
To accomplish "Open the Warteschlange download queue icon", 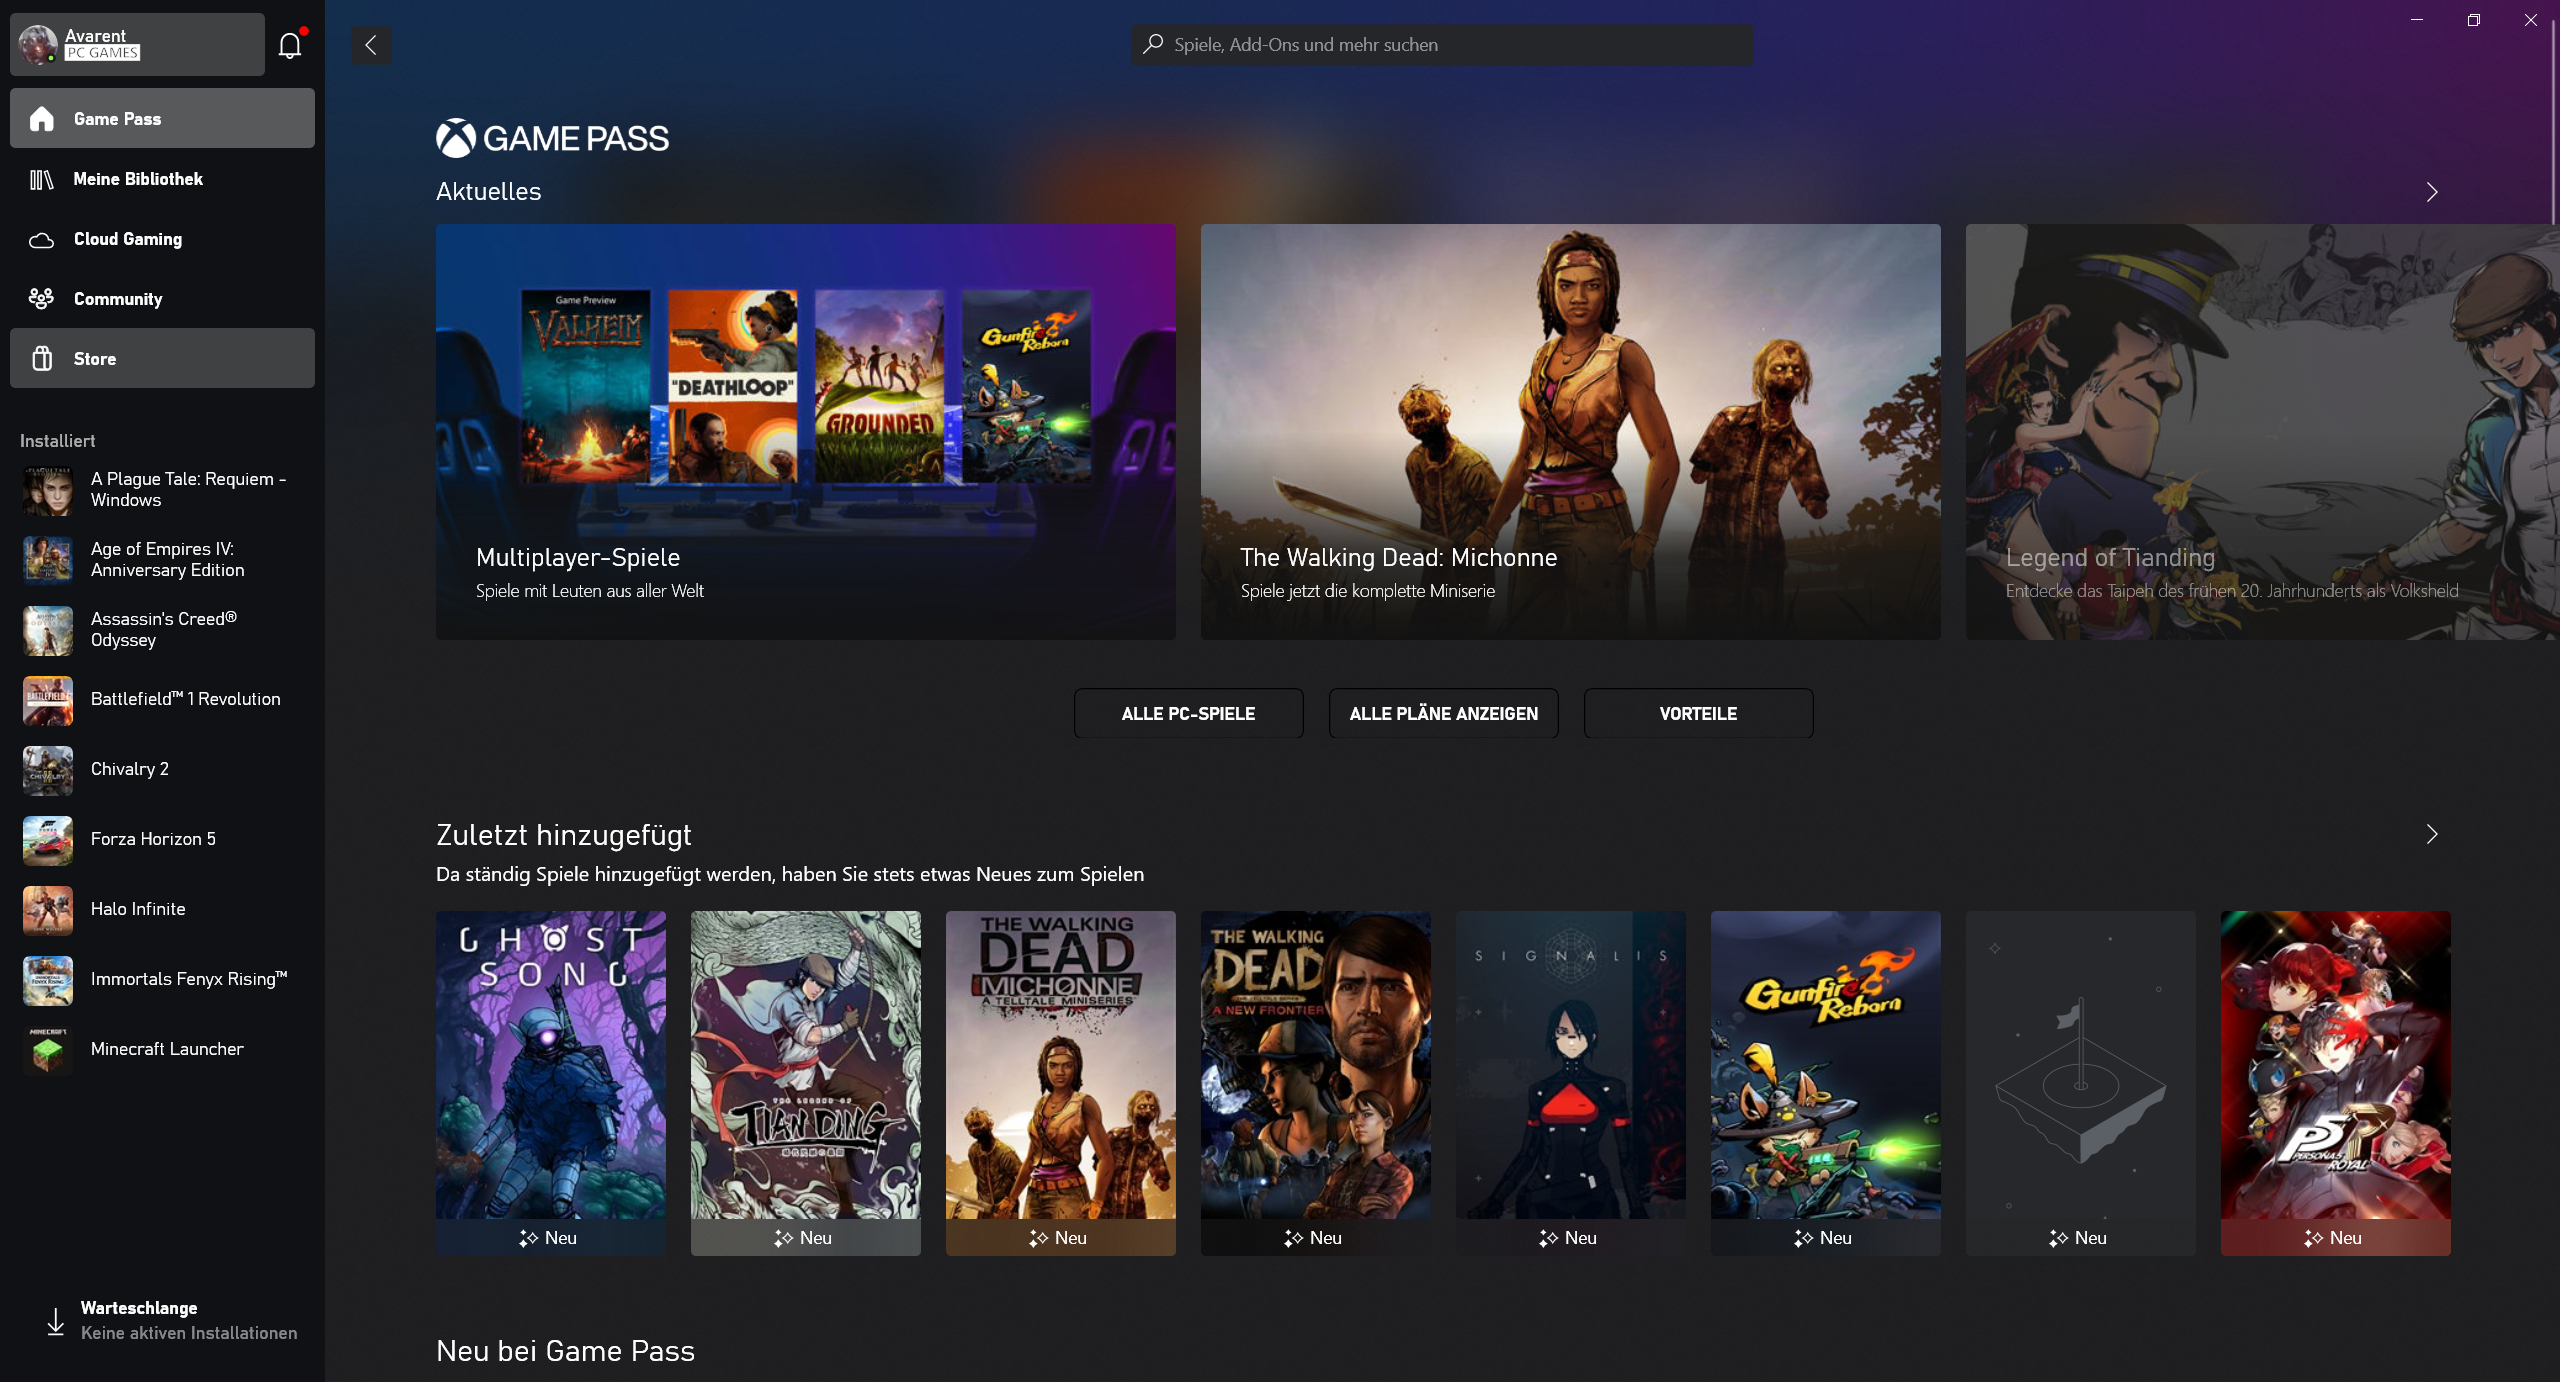I will (54, 1319).
